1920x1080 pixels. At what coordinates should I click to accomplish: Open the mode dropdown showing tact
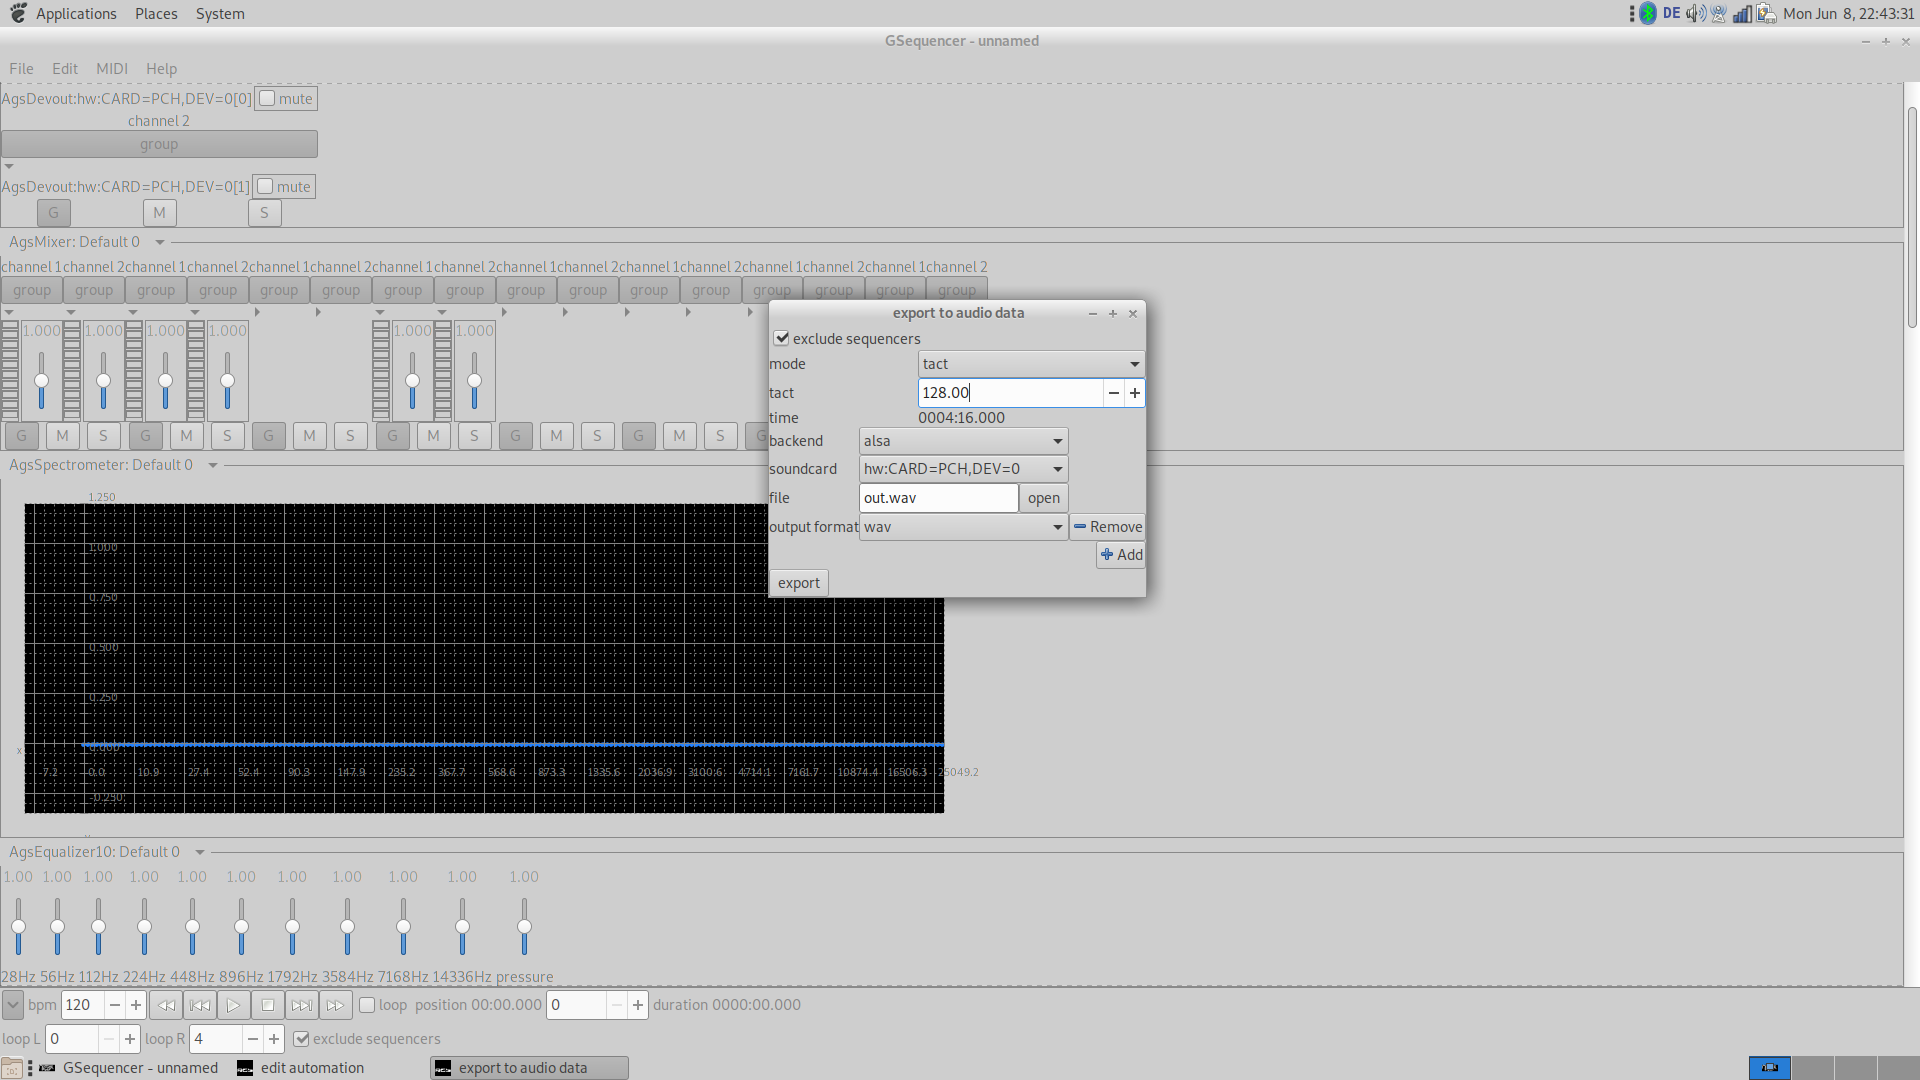click(1030, 364)
